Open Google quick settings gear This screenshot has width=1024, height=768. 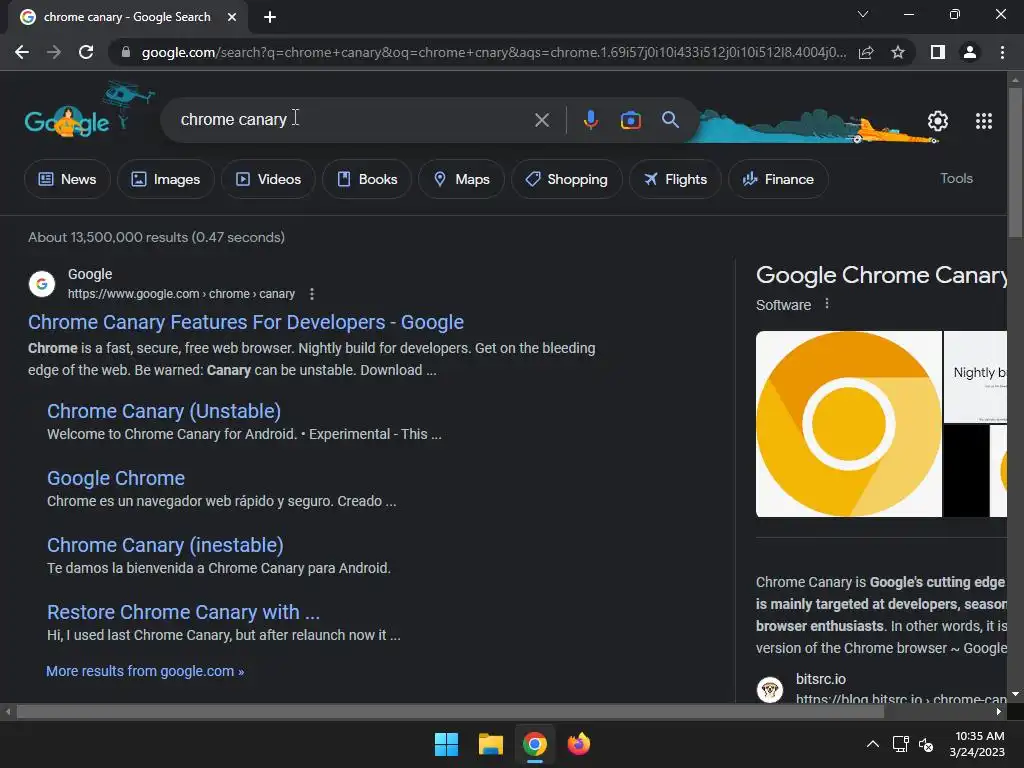coord(938,121)
